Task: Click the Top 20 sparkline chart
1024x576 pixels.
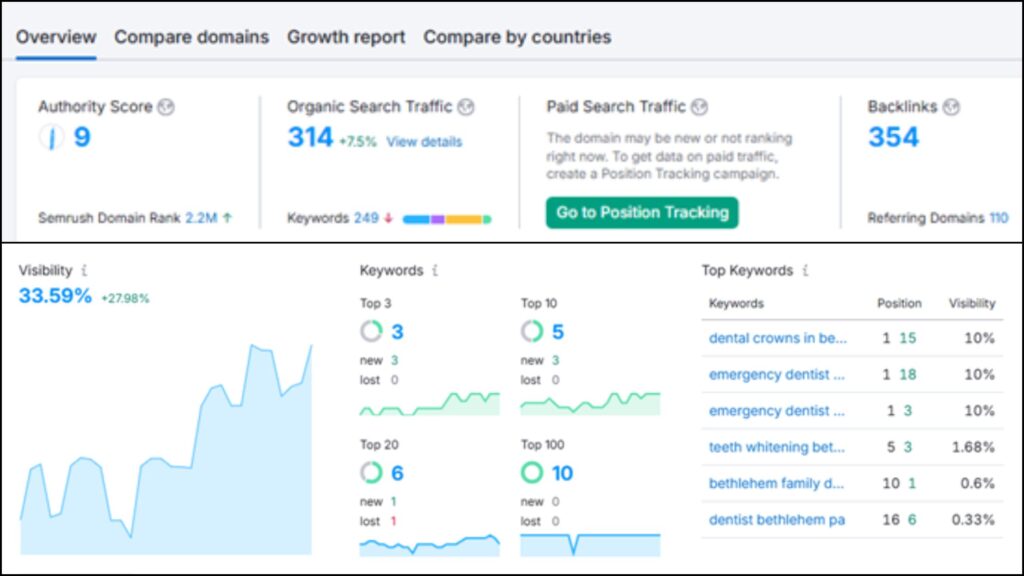Action: pyautogui.click(x=430, y=545)
